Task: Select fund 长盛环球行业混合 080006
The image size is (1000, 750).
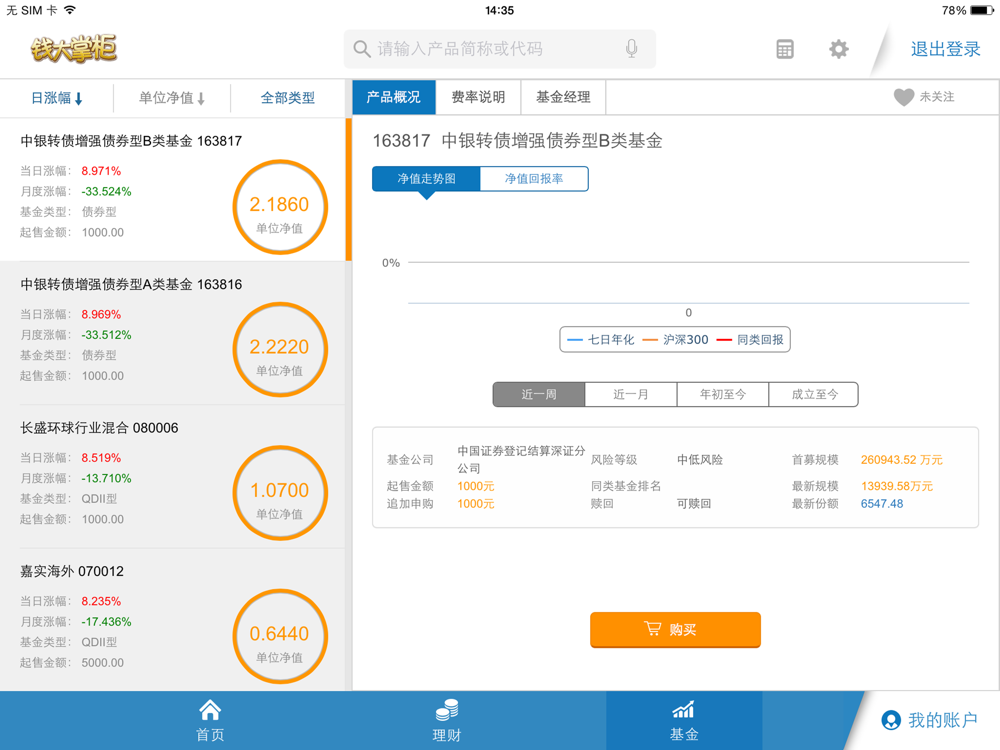Action: click(x=173, y=476)
